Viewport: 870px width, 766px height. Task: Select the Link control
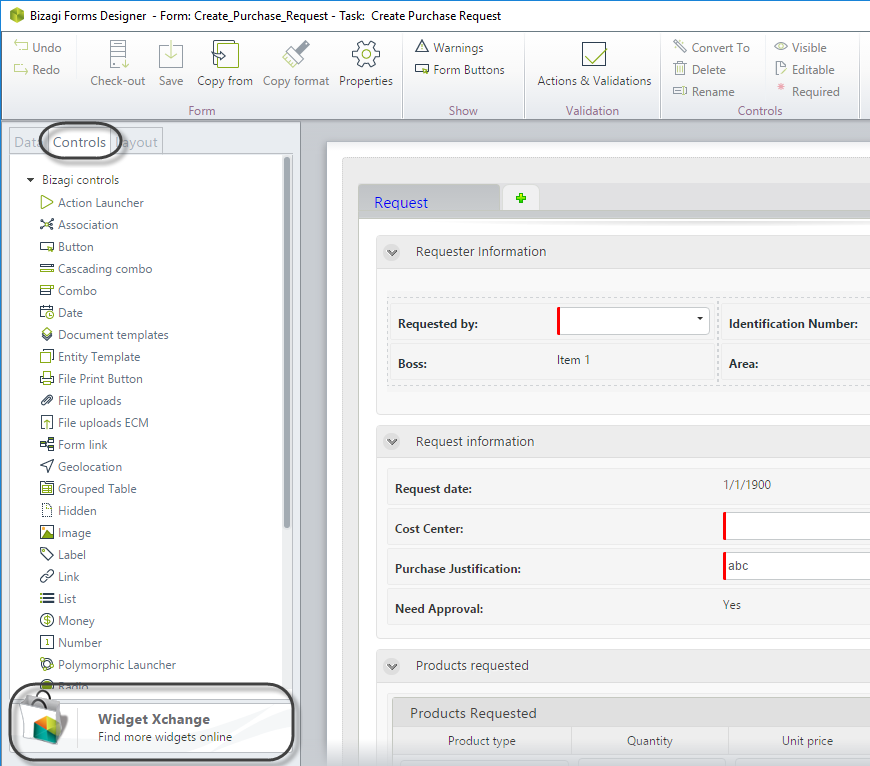click(60, 577)
